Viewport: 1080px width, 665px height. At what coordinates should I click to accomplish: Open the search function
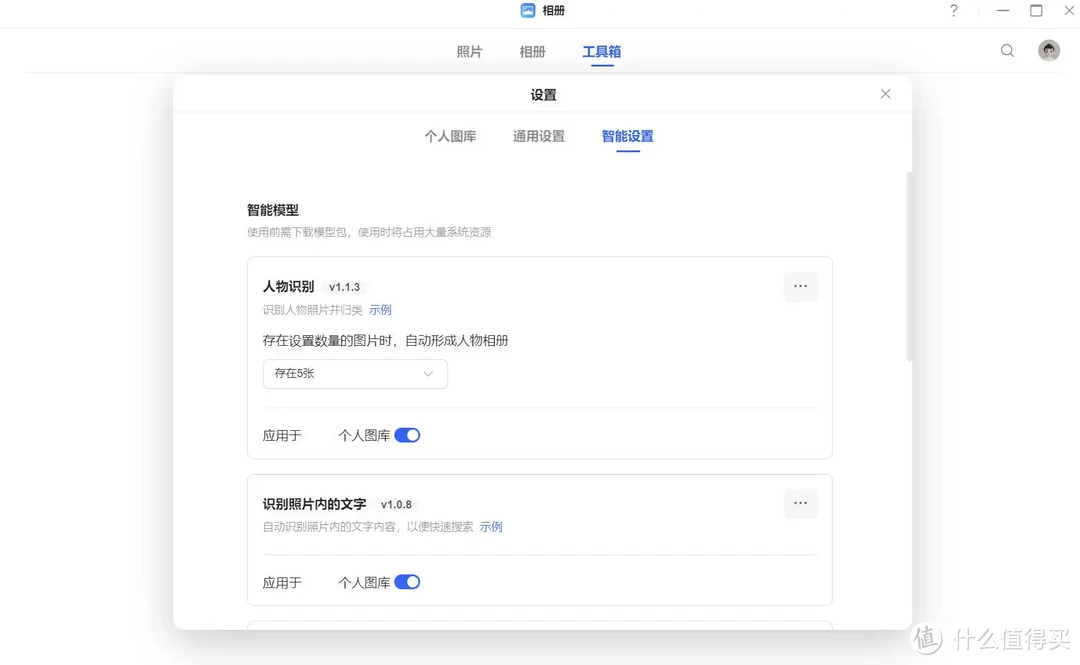point(1007,50)
